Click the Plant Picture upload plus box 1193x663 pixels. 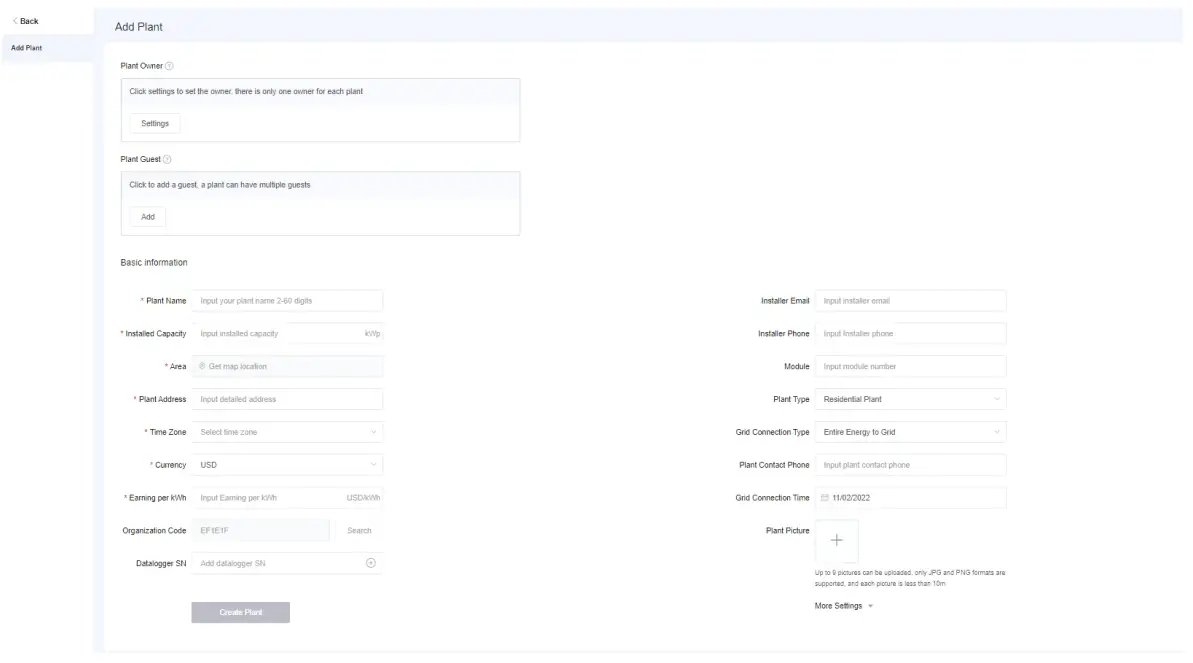point(836,540)
